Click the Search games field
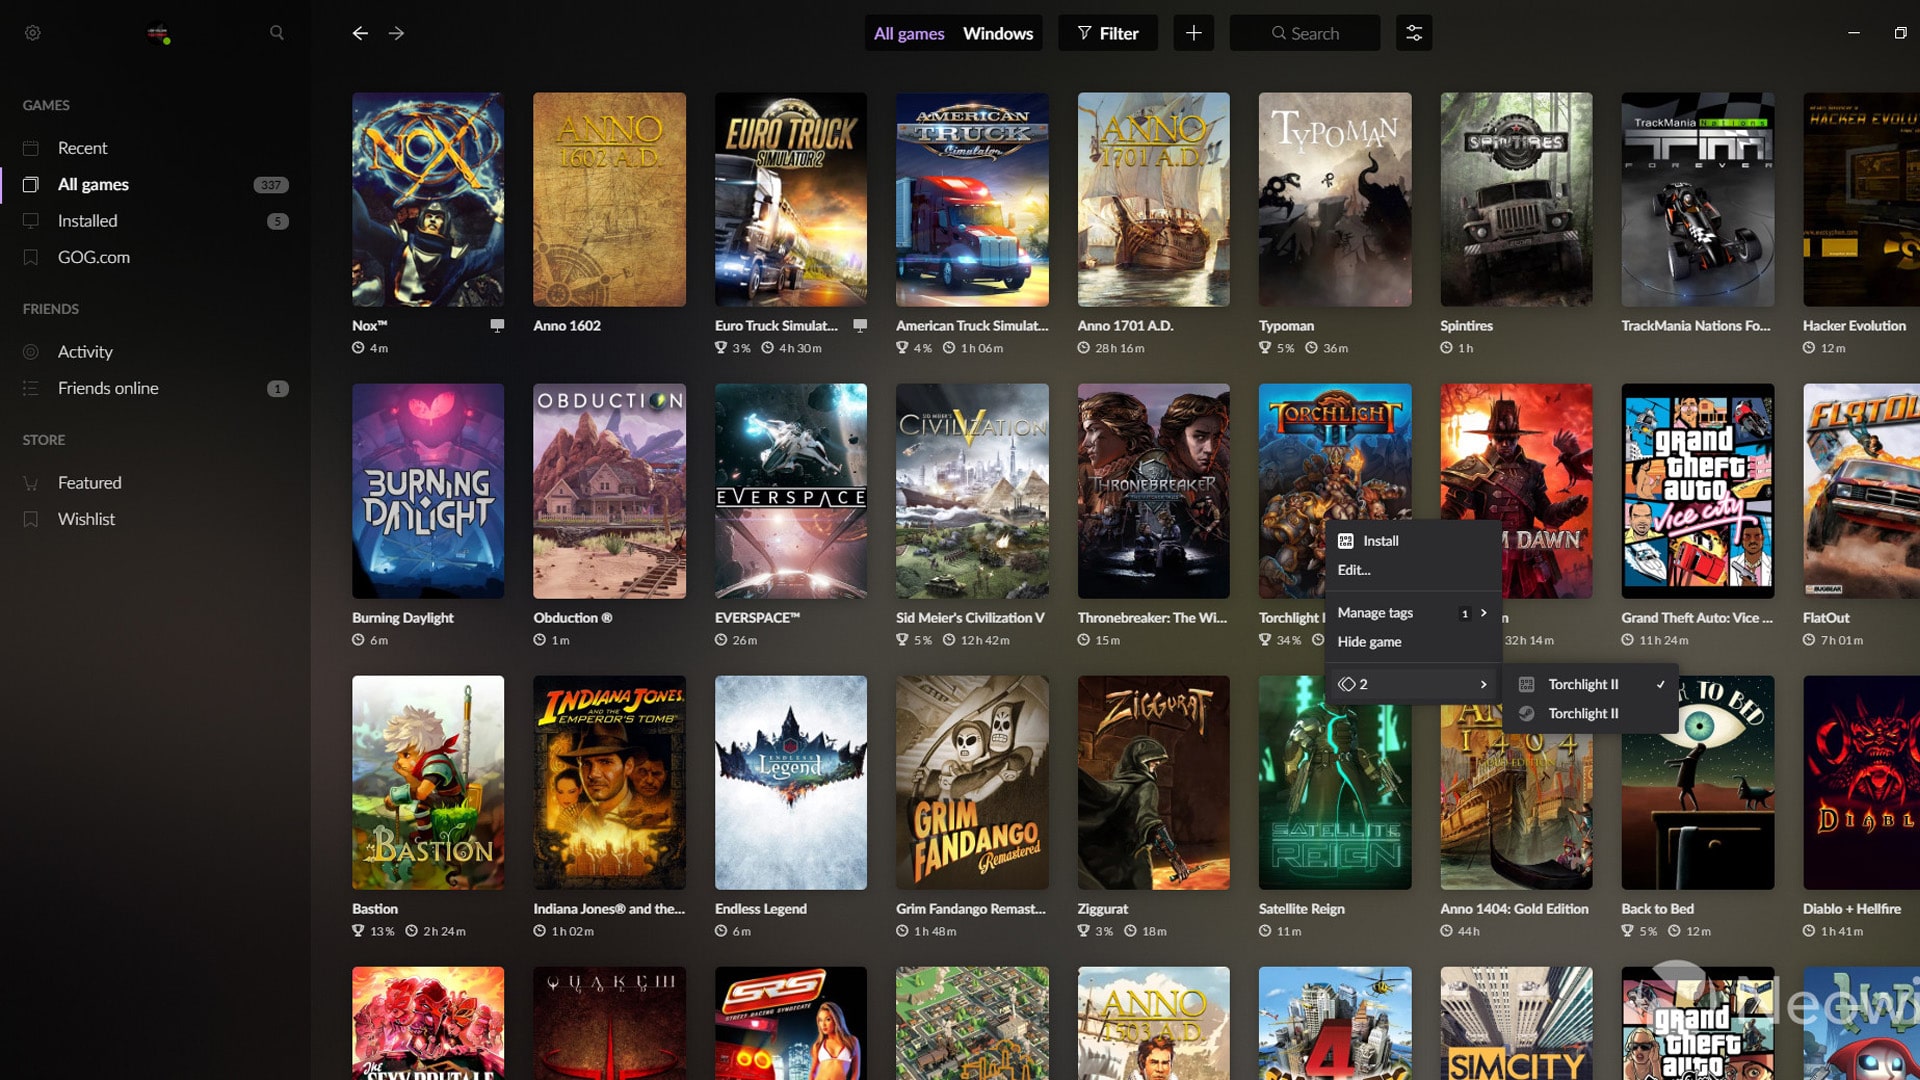The height and width of the screenshot is (1080, 1920). 1305,33
